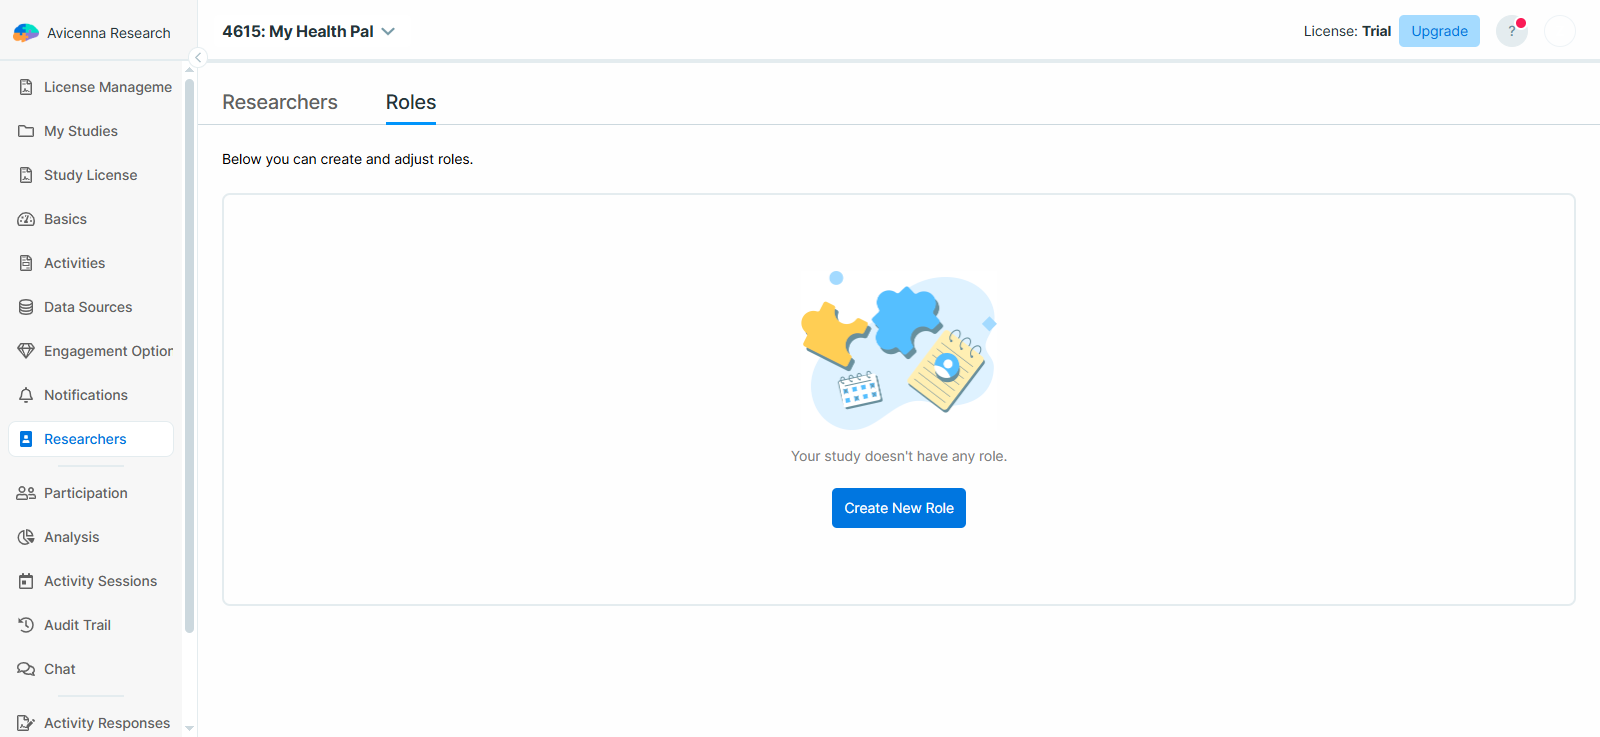Viewport: 1600px width, 737px height.
Task: Click the Data Sources database icon
Action: tap(26, 307)
